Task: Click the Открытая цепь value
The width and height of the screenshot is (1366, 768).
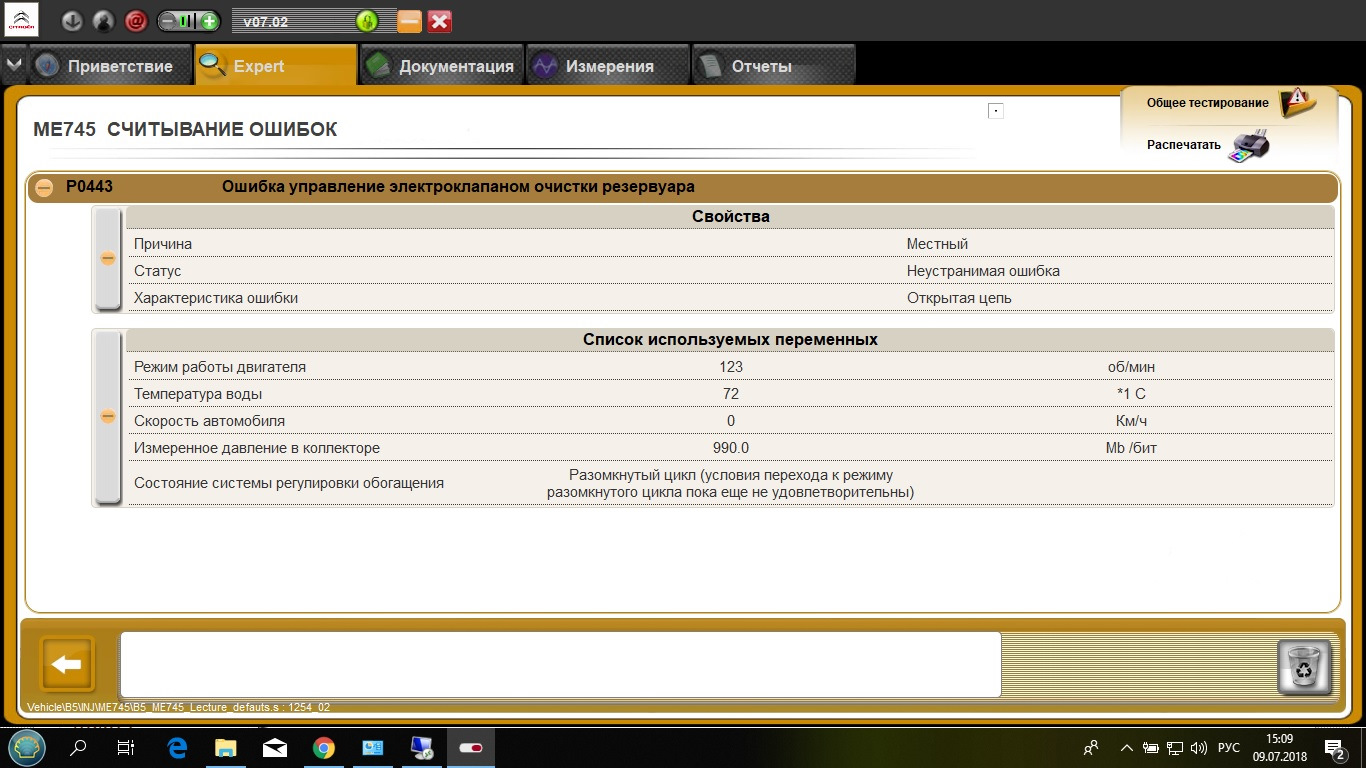Action: [x=959, y=298]
